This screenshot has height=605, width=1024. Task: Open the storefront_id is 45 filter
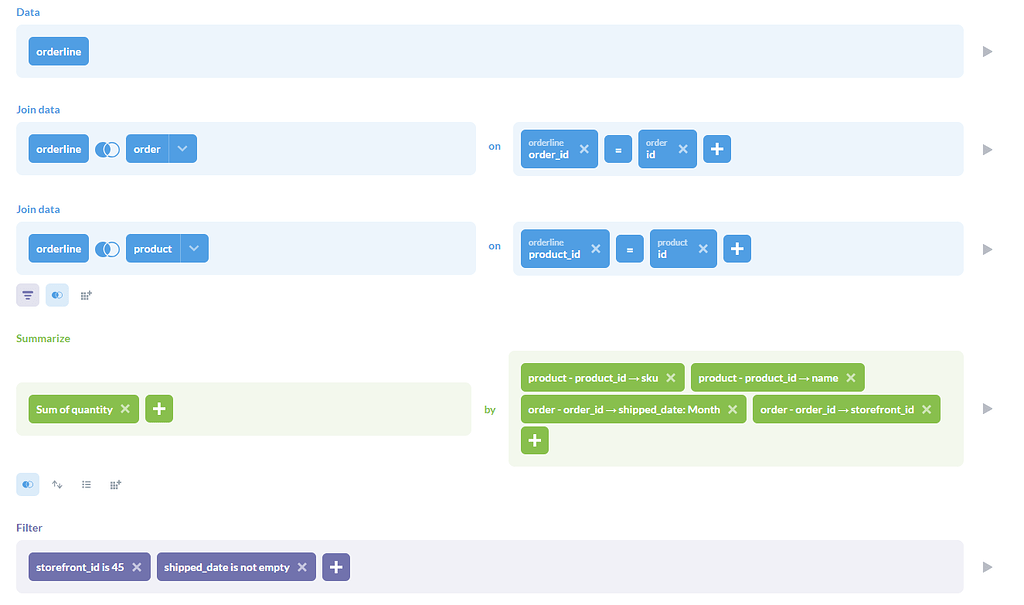(79, 567)
